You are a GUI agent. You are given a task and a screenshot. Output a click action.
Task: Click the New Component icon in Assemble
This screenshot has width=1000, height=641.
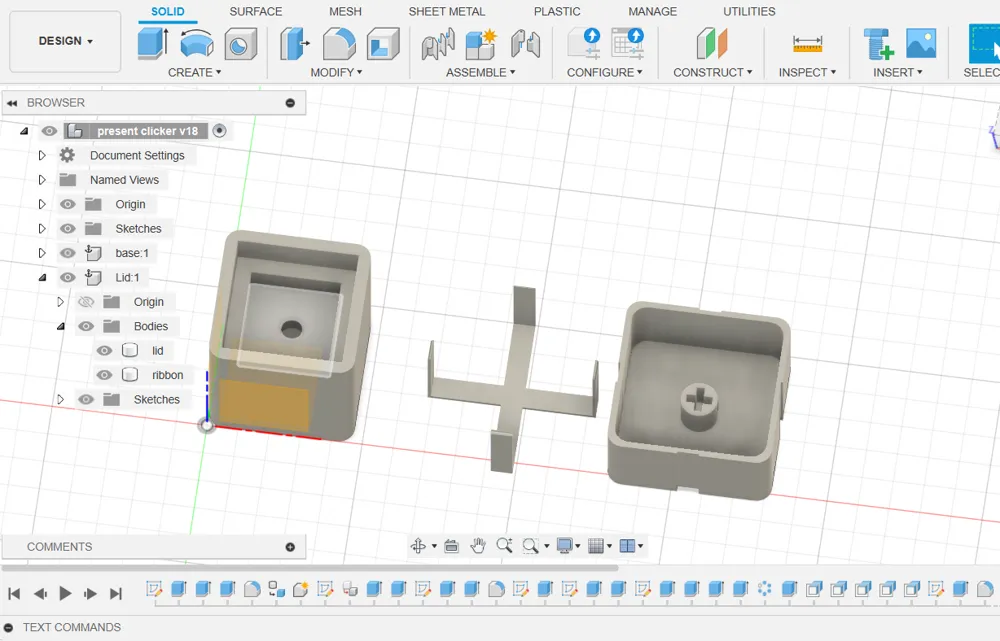tap(481, 44)
